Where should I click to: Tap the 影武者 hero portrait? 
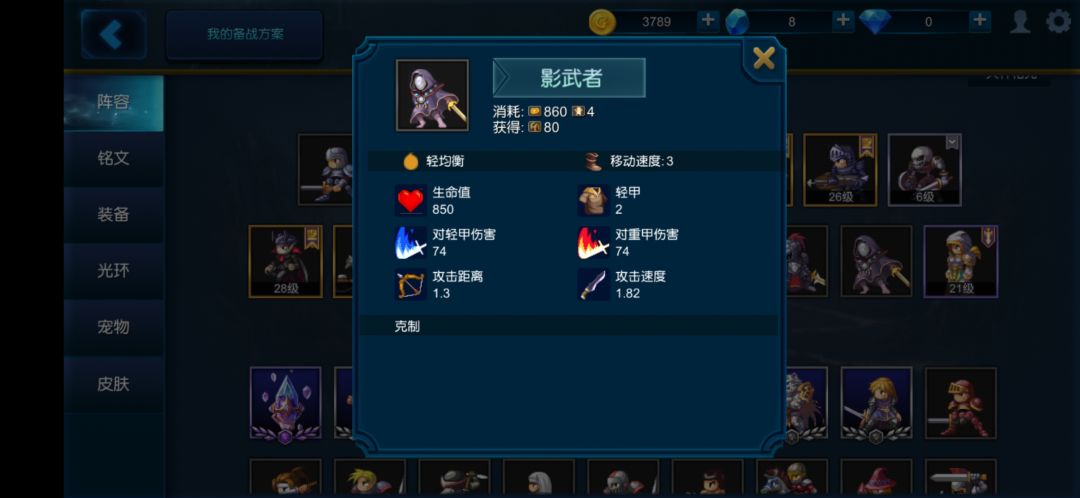coord(432,95)
